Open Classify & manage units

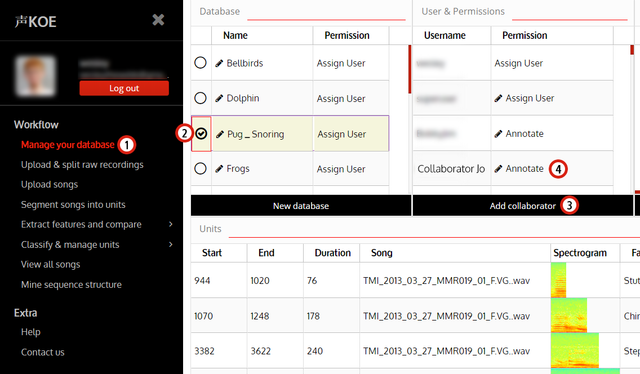(x=70, y=245)
